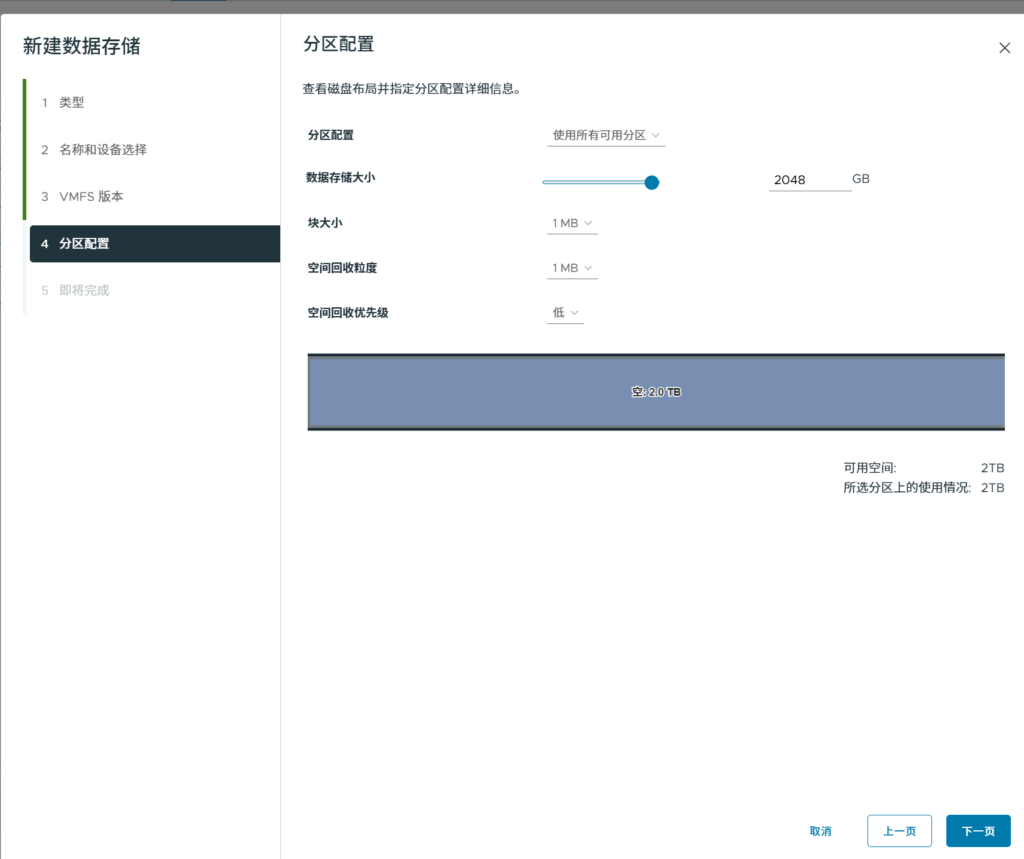
Task: Expand the 空间回收优先级 dropdown set to 低
Action: pyautogui.click(x=565, y=313)
